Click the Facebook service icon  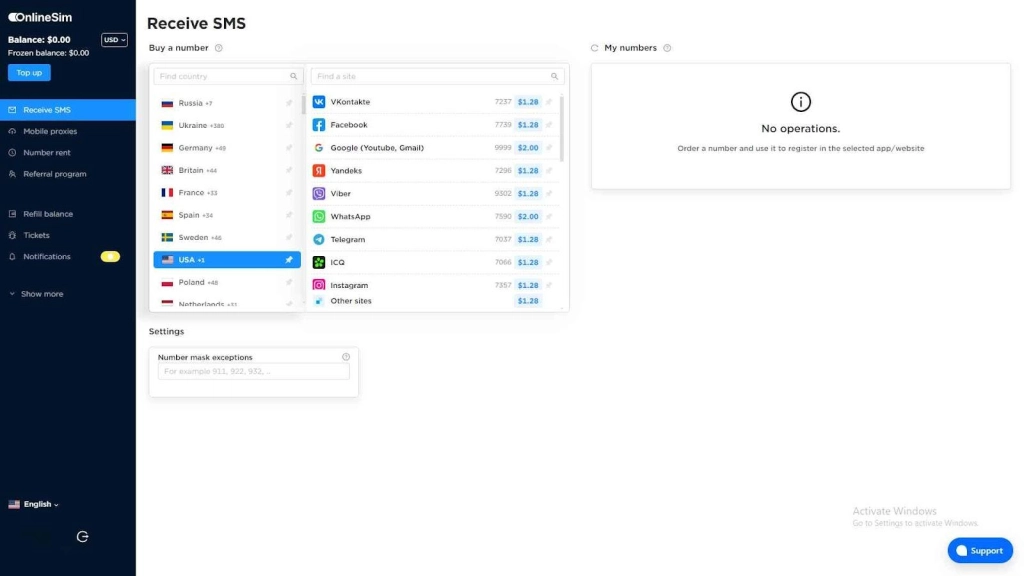tap(319, 125)
